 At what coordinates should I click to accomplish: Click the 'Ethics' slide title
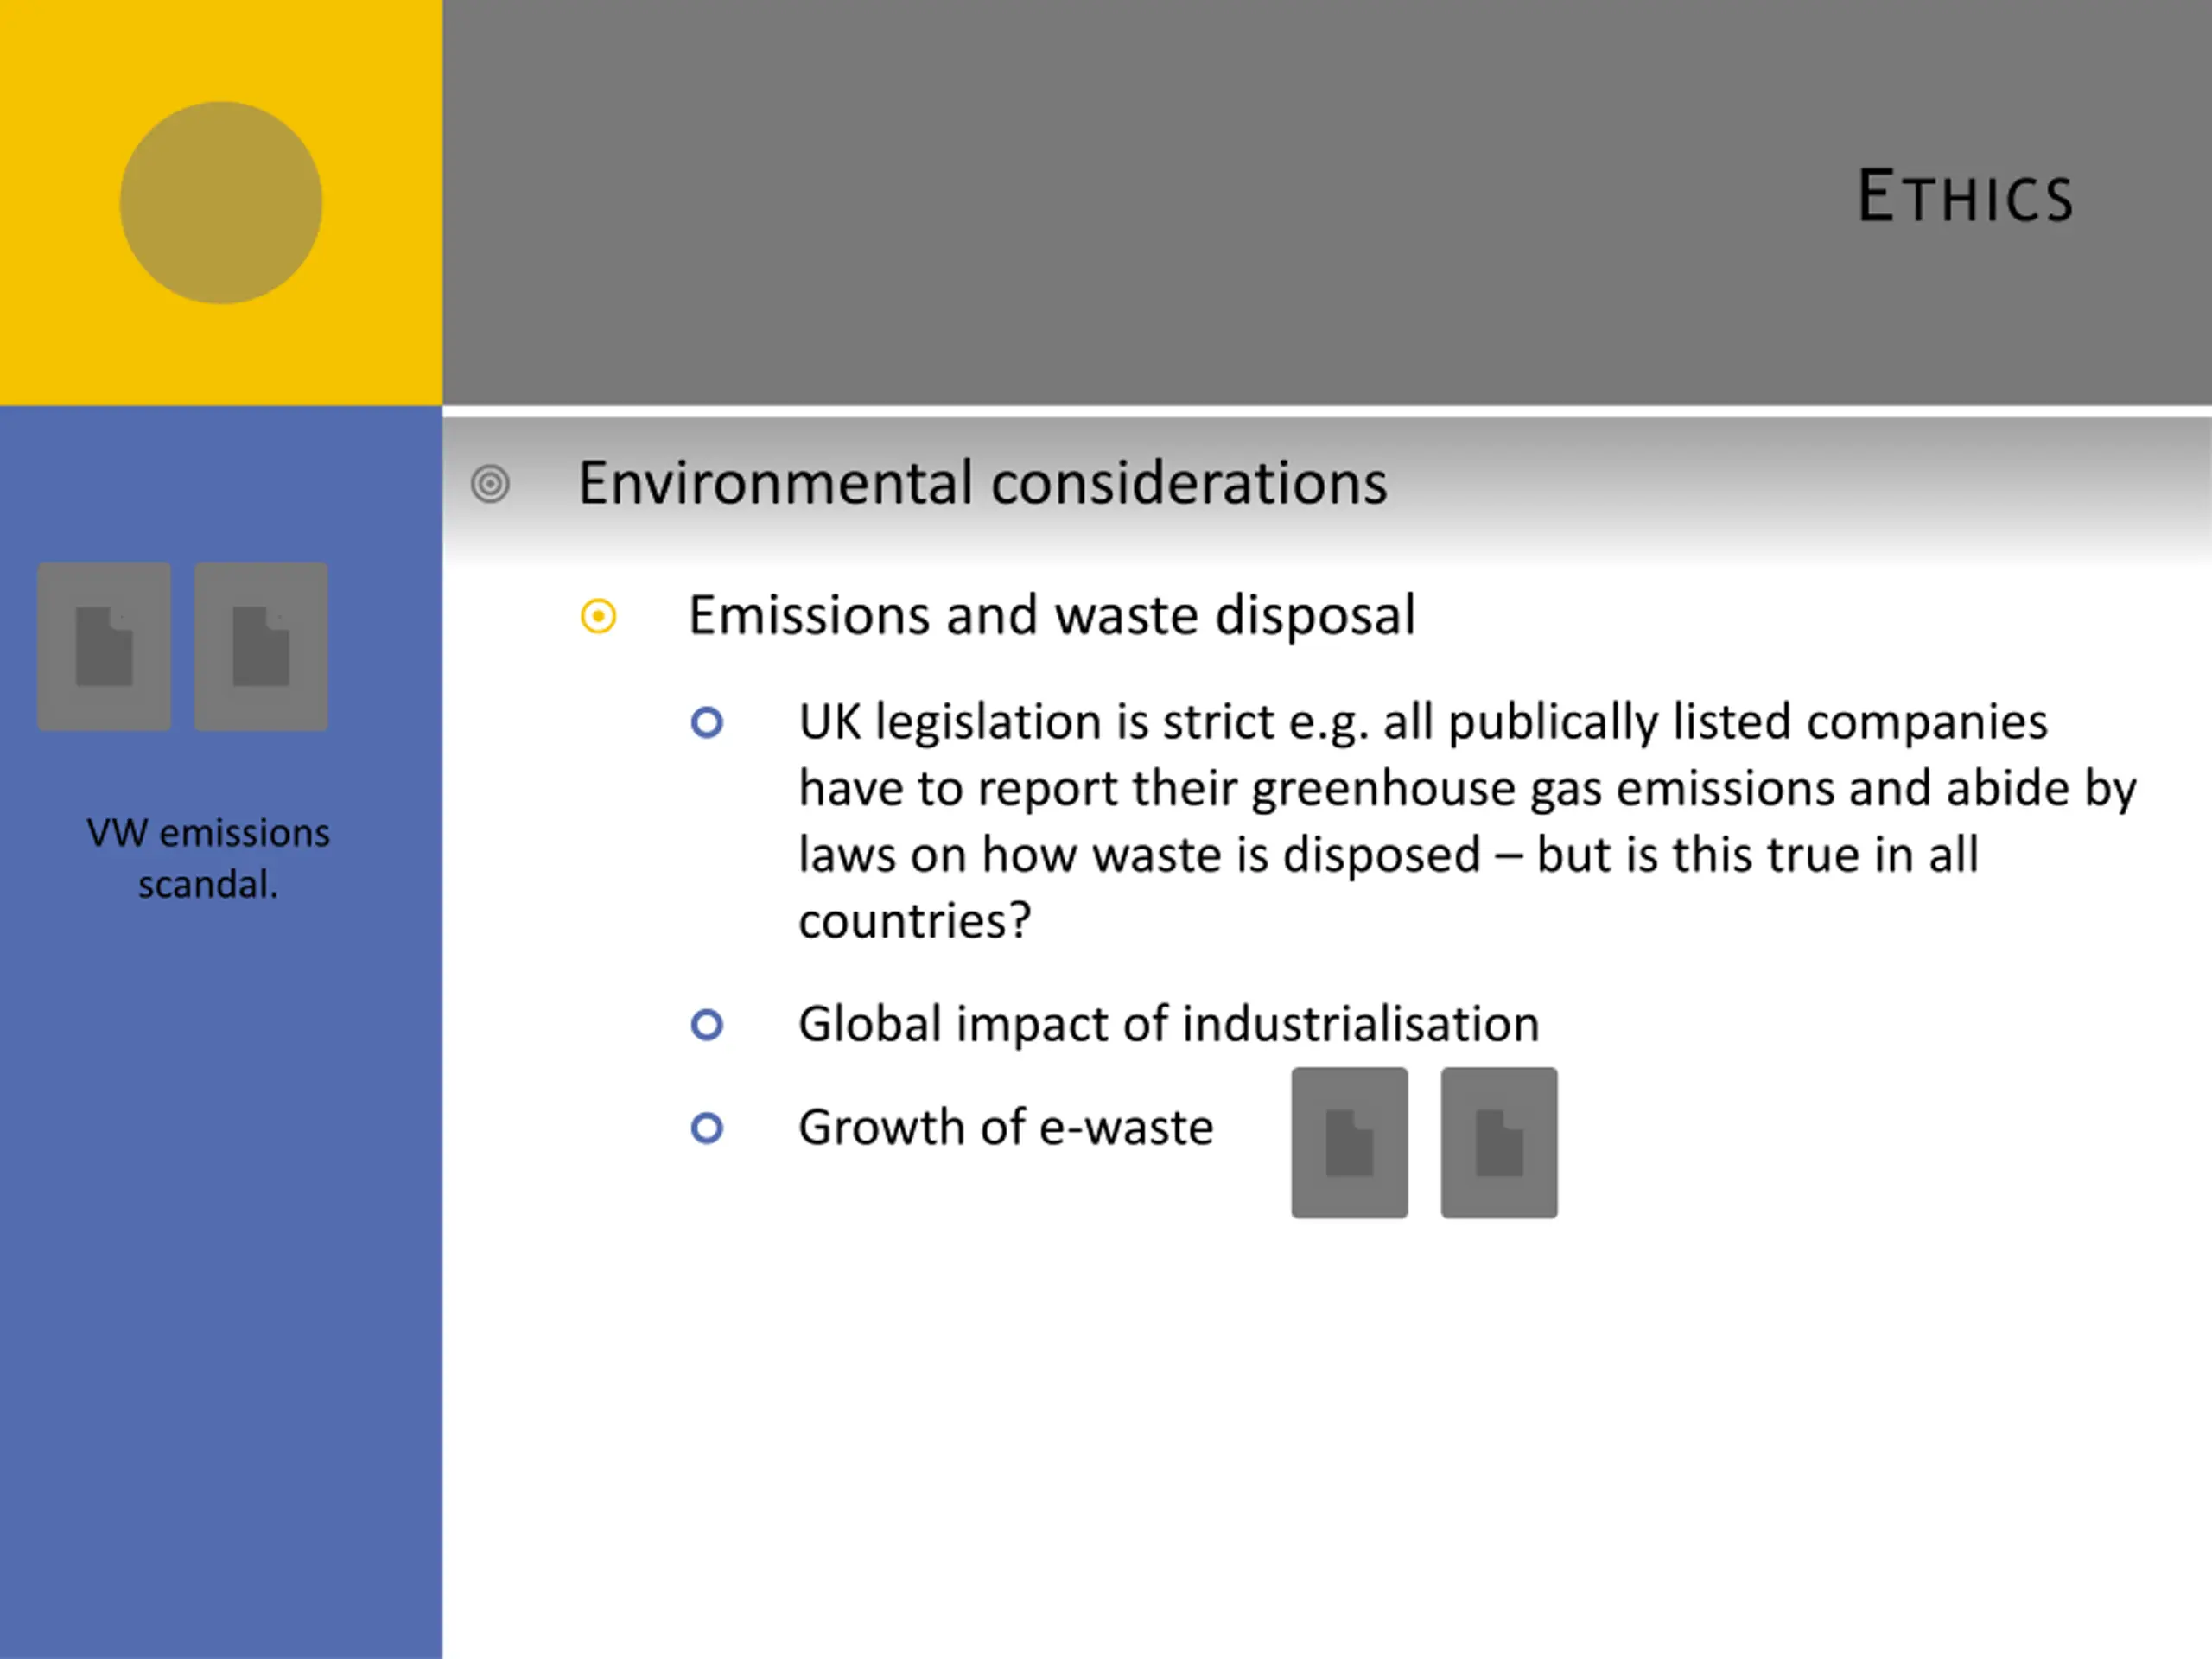pyautogui.click(x=1965, y=197)
